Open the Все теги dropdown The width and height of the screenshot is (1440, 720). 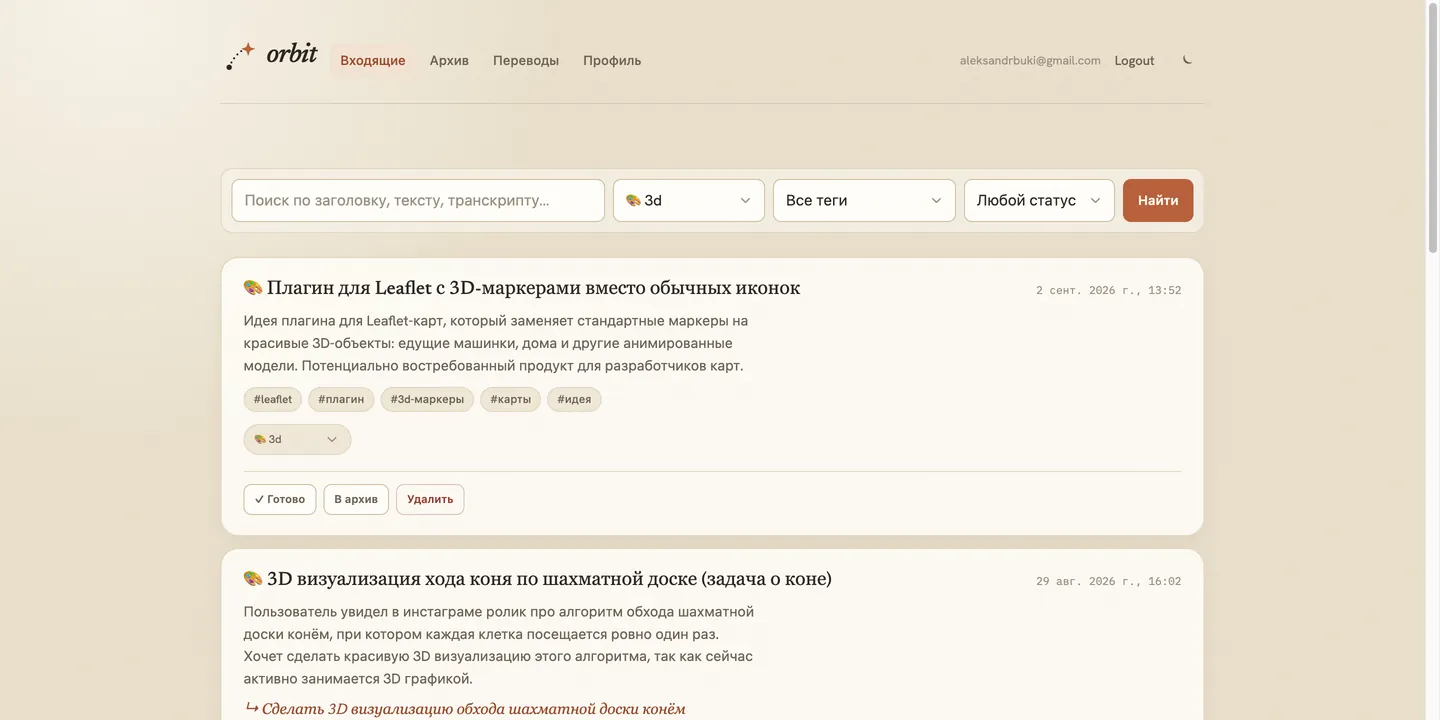864,200
